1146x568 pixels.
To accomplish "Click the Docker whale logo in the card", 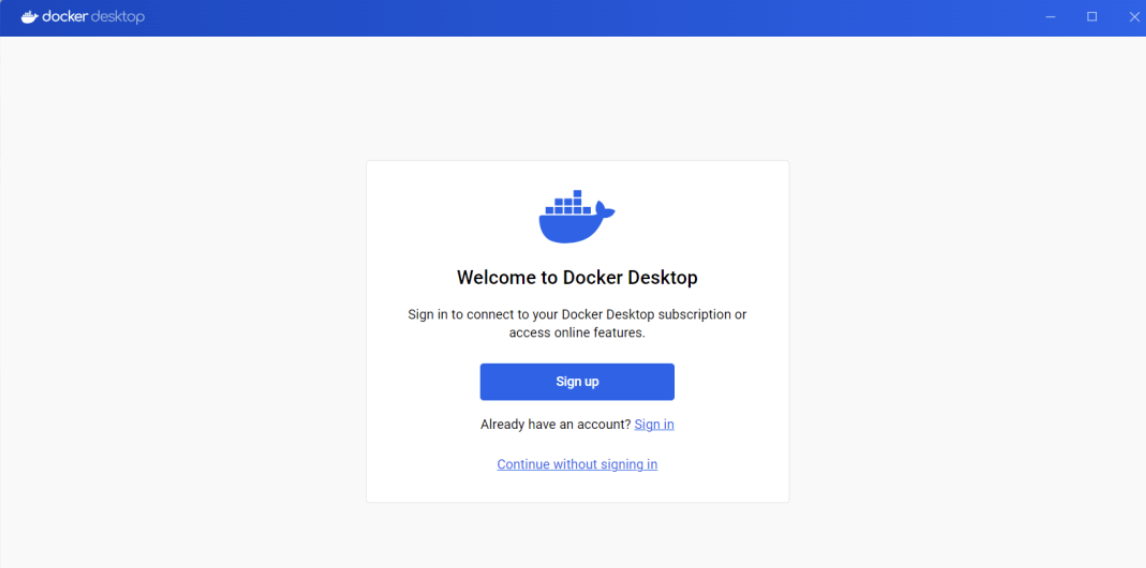I will point(577,216).
